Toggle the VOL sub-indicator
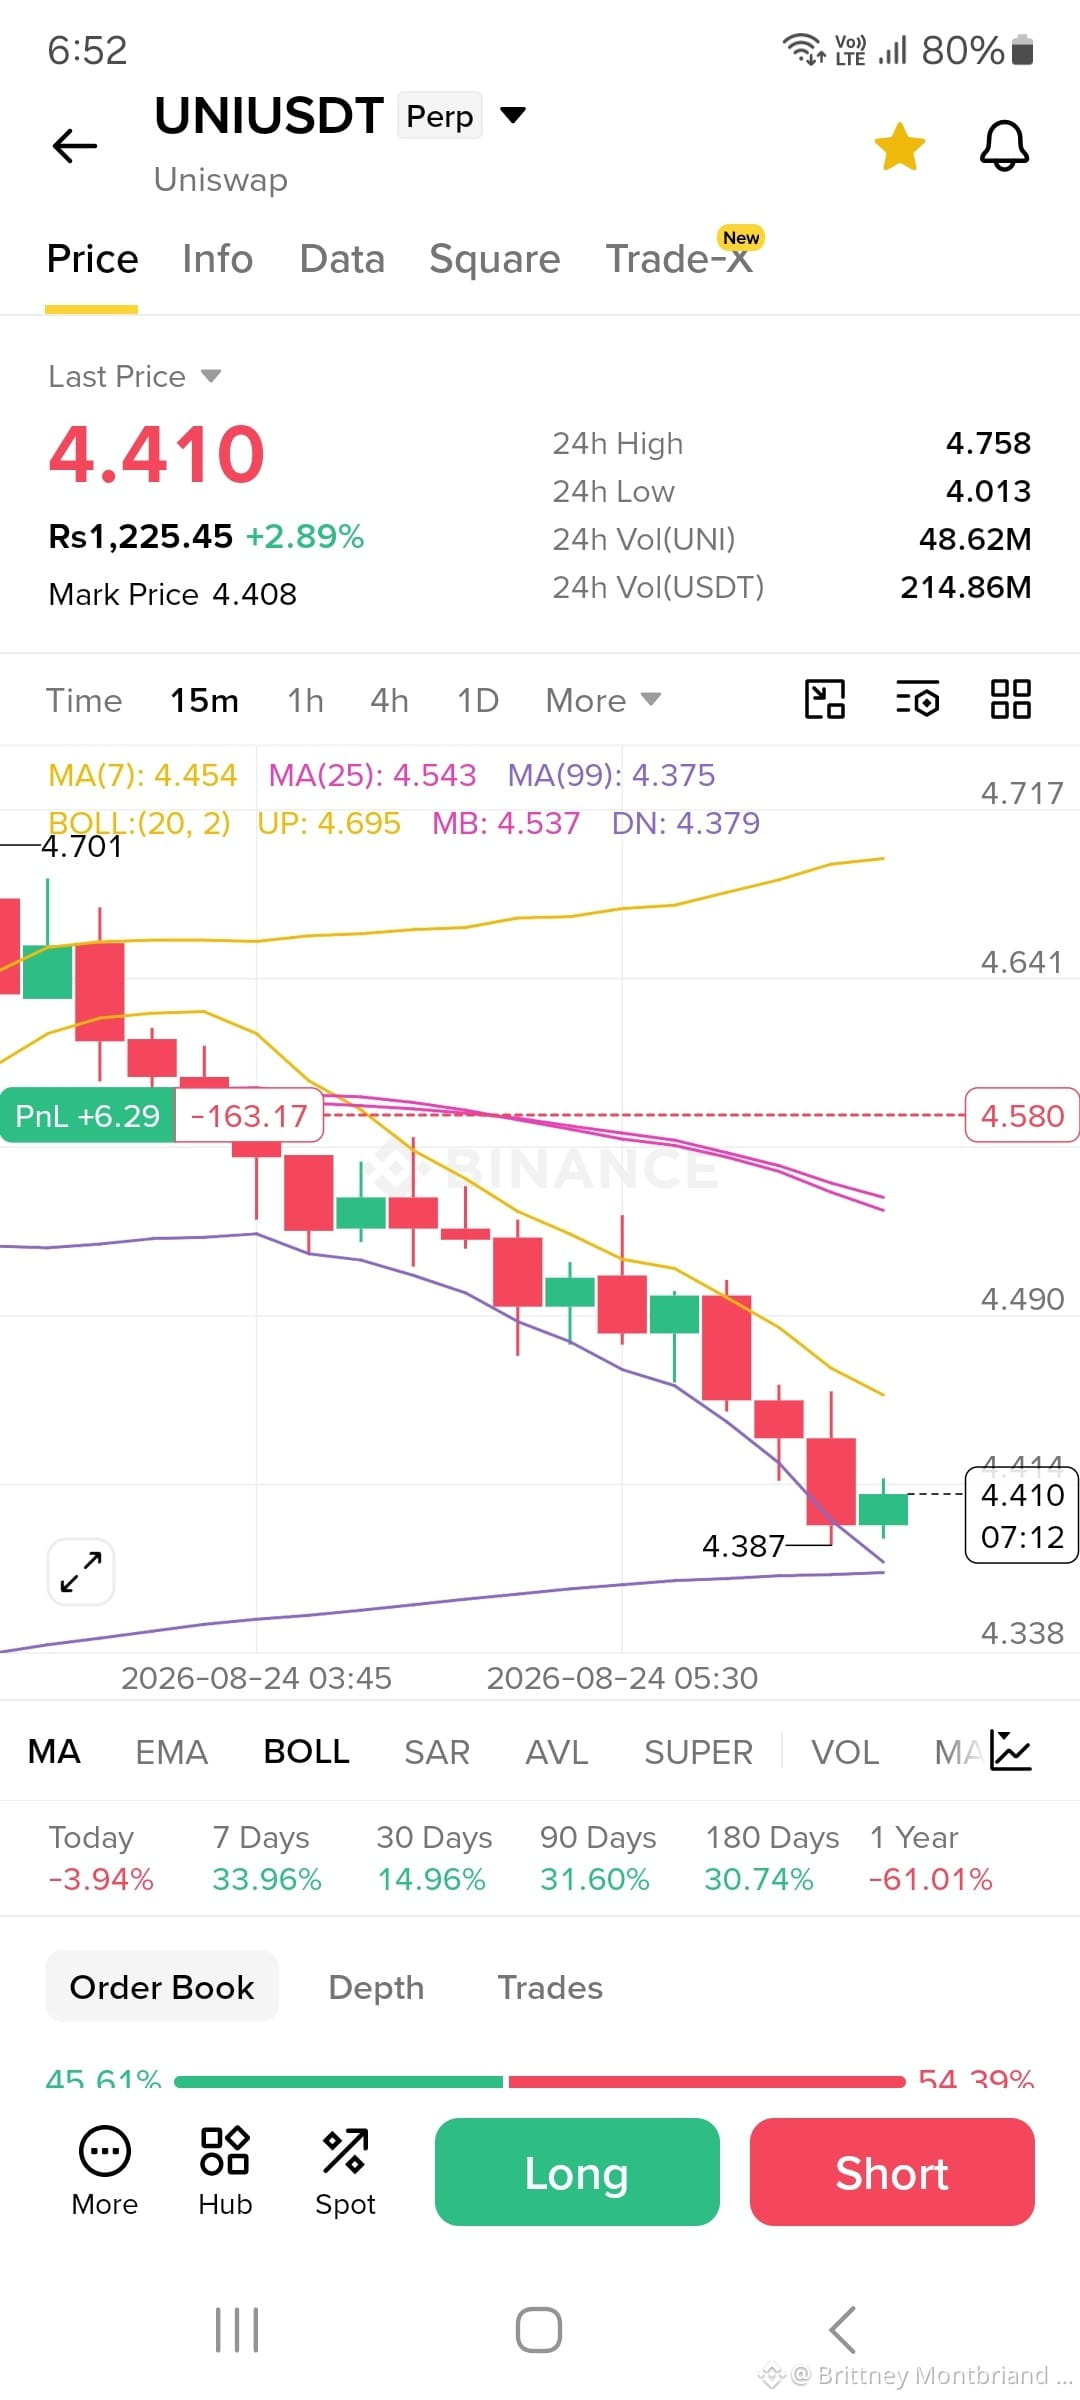Screen dimensions: 1080x2400 point(845,1752)
